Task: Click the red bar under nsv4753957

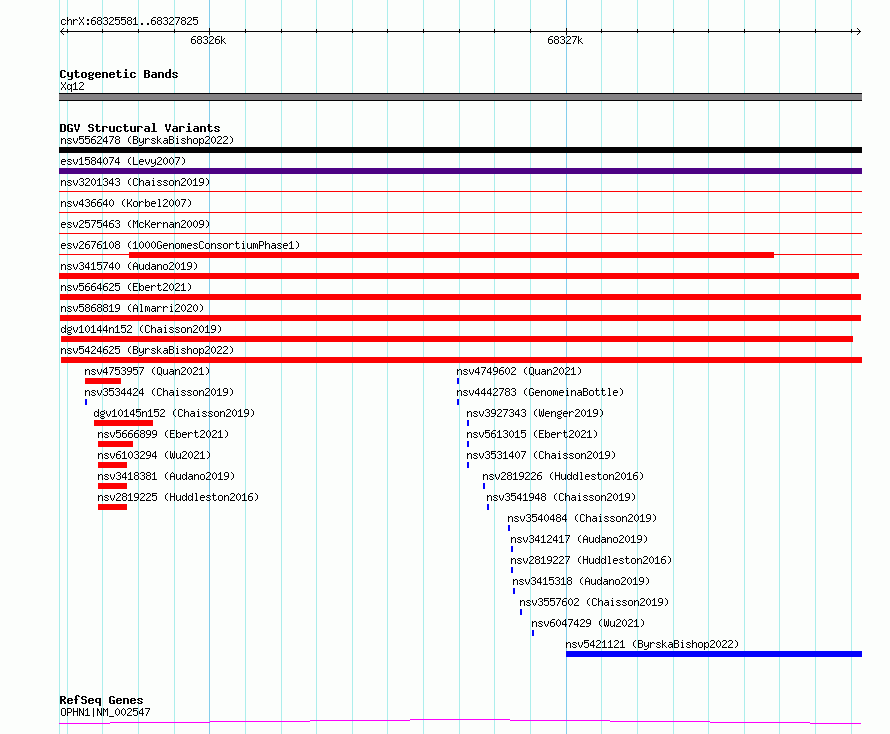Action: point(103,381)
